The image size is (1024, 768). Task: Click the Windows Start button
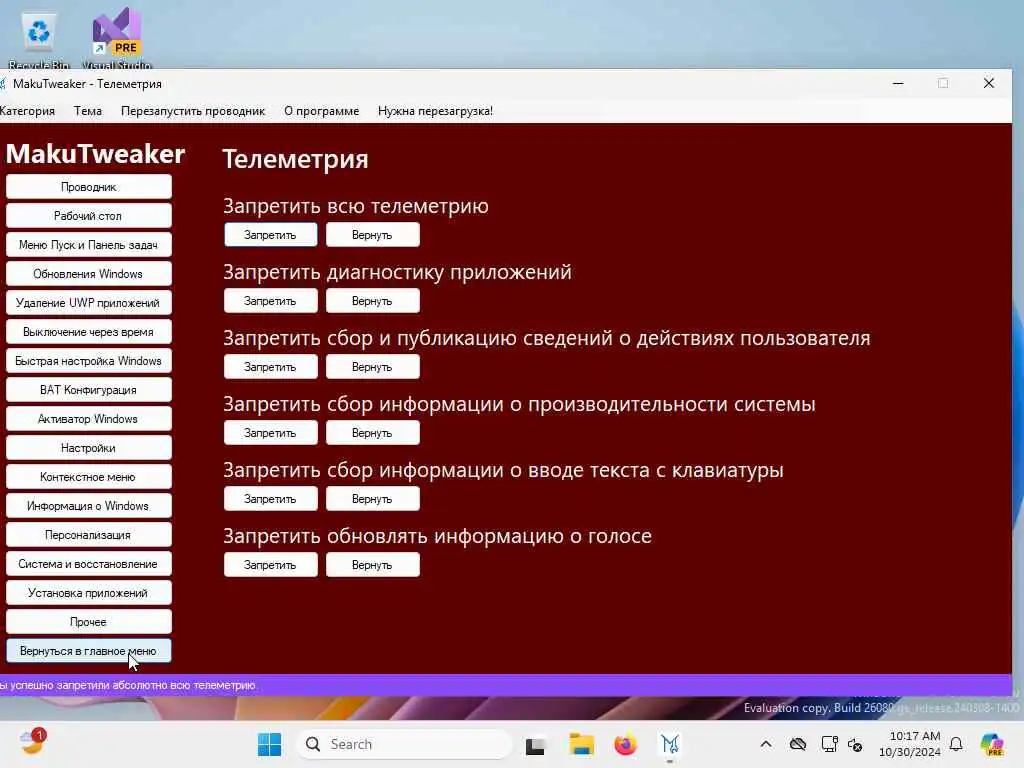tap(269, 744)
